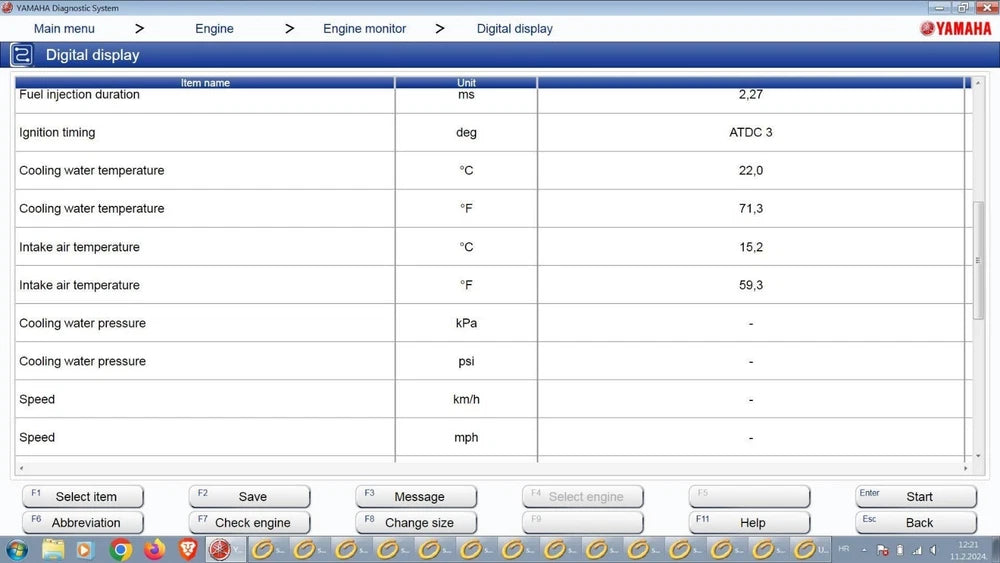Click the 59,3 intake air value
Image resolution: width=1000 pixels, height=563 pixels.
pyautogui.click(x=751, y=285)
